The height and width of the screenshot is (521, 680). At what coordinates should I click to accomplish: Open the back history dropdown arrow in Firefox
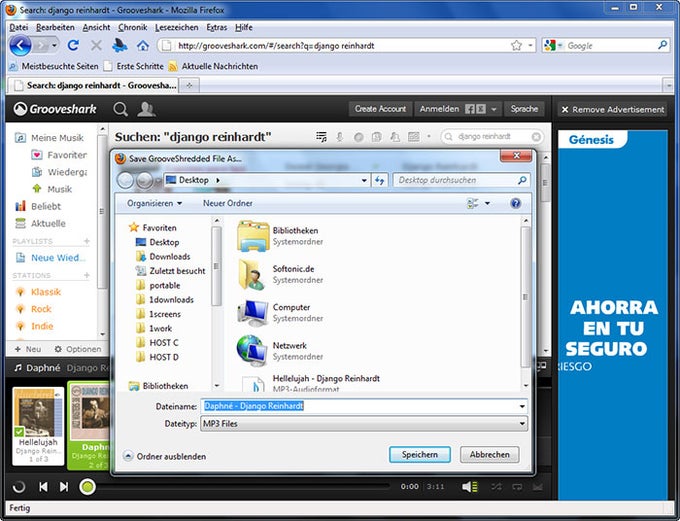[54, 45]
